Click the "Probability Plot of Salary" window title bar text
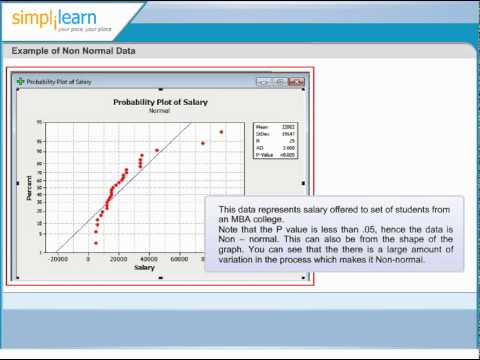480x360 pixels. point(59,82)
